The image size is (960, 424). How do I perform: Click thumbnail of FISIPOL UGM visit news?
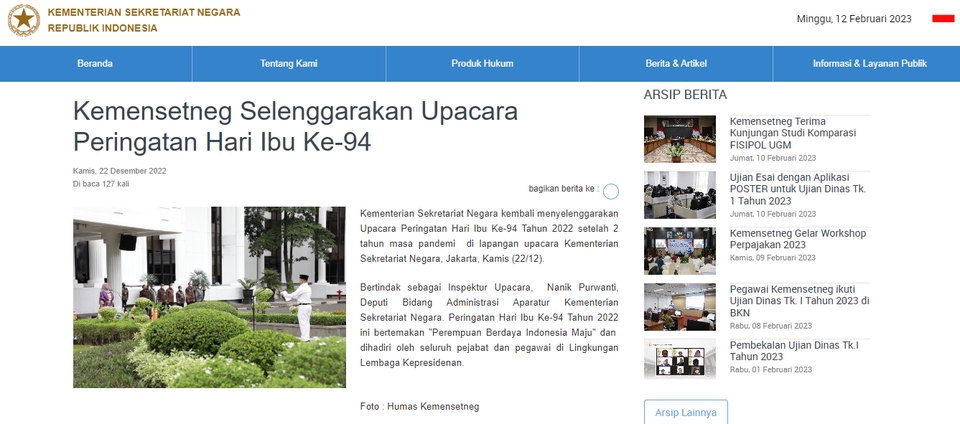[x=680, y=139]
